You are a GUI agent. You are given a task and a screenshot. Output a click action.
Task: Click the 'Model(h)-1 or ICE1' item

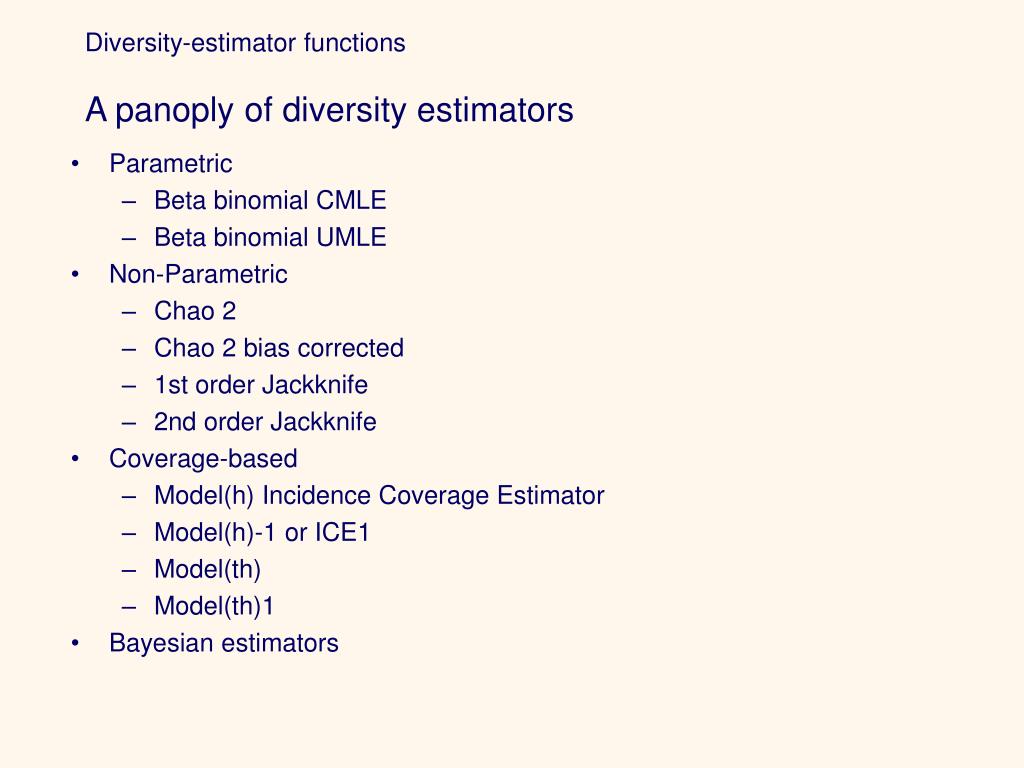262,533
